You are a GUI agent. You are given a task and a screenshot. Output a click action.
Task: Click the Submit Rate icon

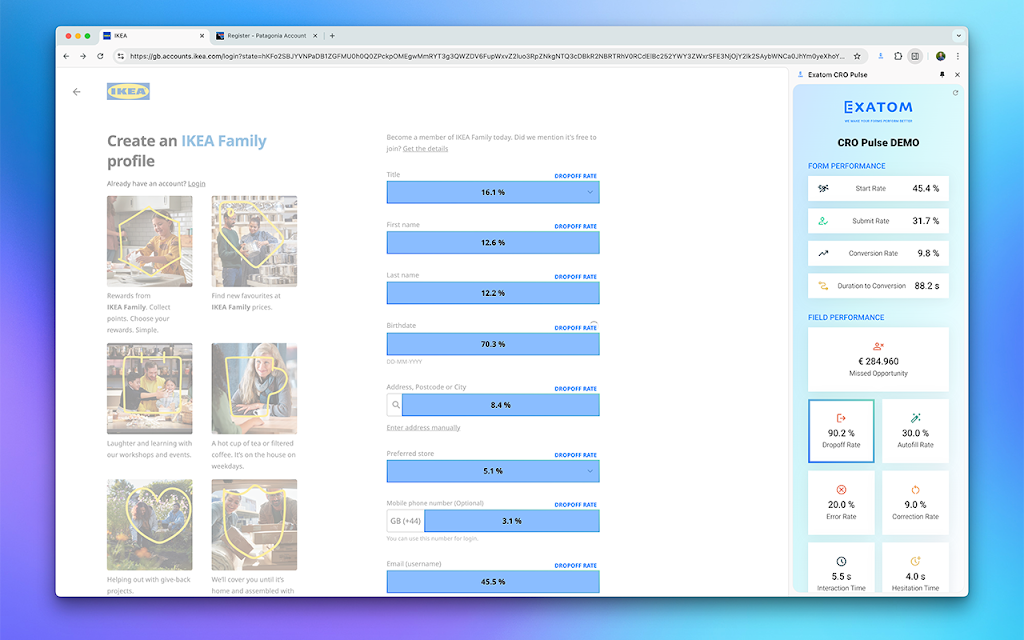[824, 221]
